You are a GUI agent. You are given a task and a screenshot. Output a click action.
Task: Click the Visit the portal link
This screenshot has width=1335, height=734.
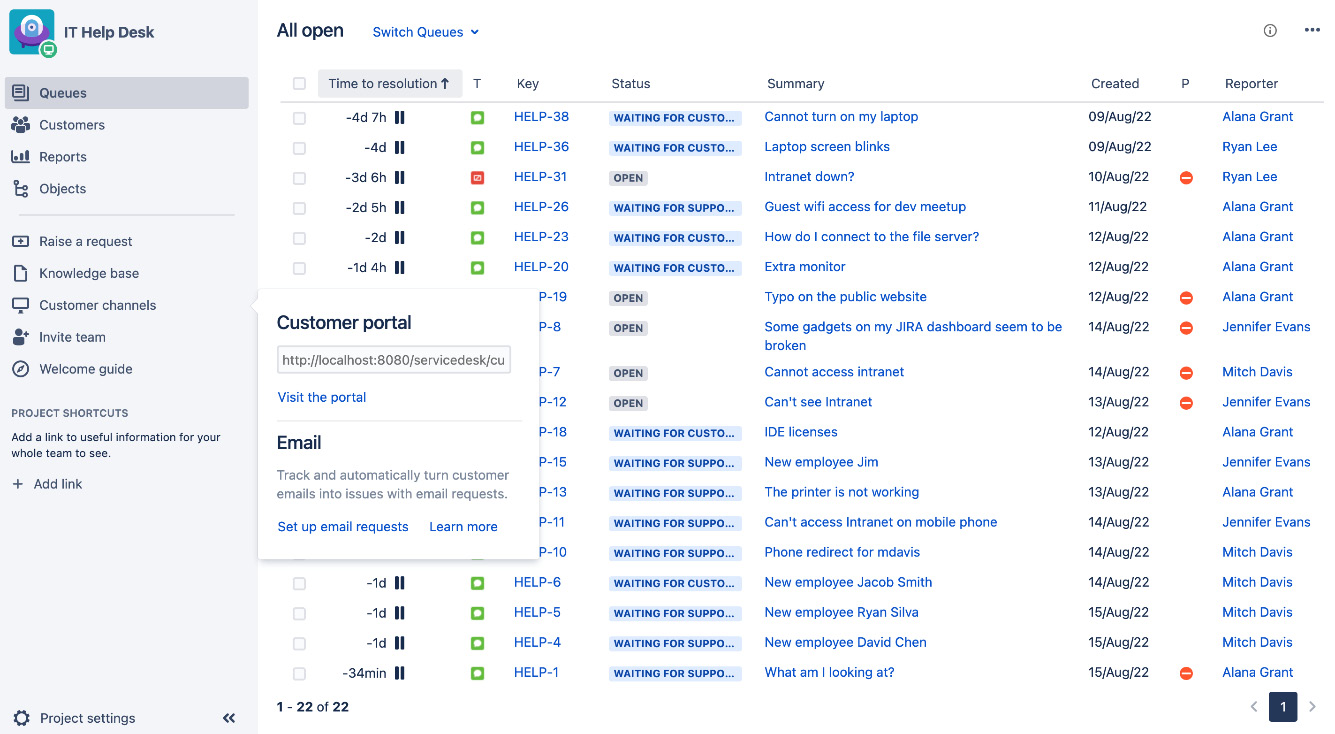click(321, 397)
